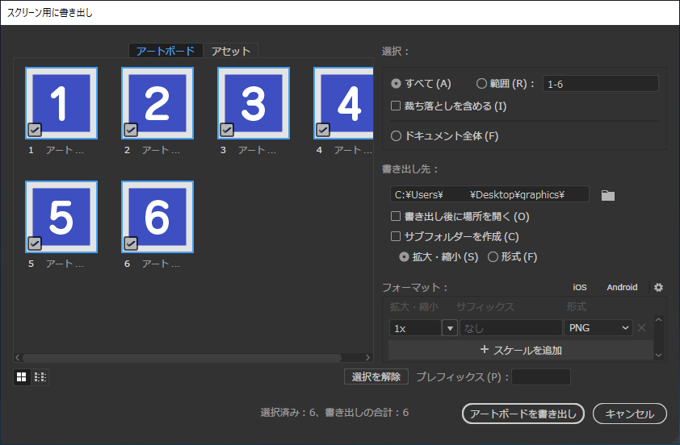Image resolution: width=680 pixels, height=445 pixels.
Task: Select artboard 1 thumbnail
Action: coord(61,103)
